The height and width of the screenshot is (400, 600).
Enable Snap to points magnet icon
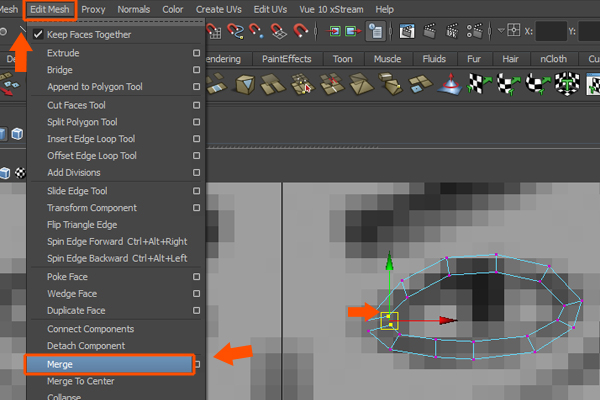[256, 31]
